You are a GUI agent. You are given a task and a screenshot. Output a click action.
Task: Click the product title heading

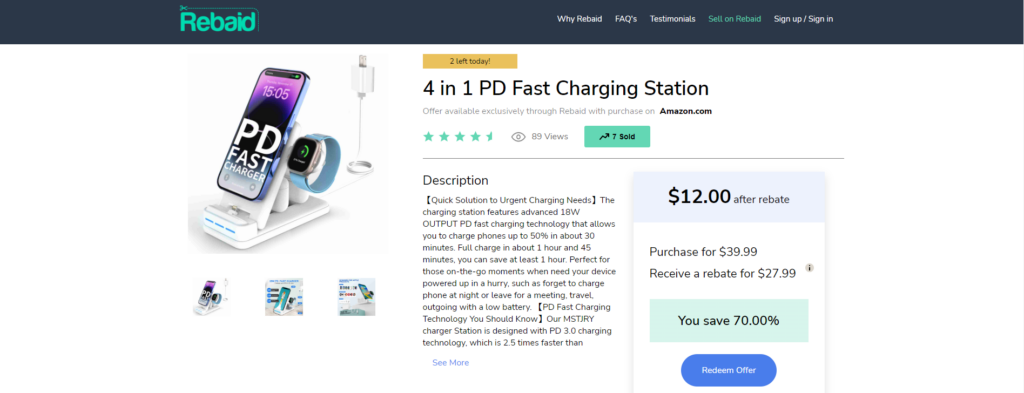566,88
